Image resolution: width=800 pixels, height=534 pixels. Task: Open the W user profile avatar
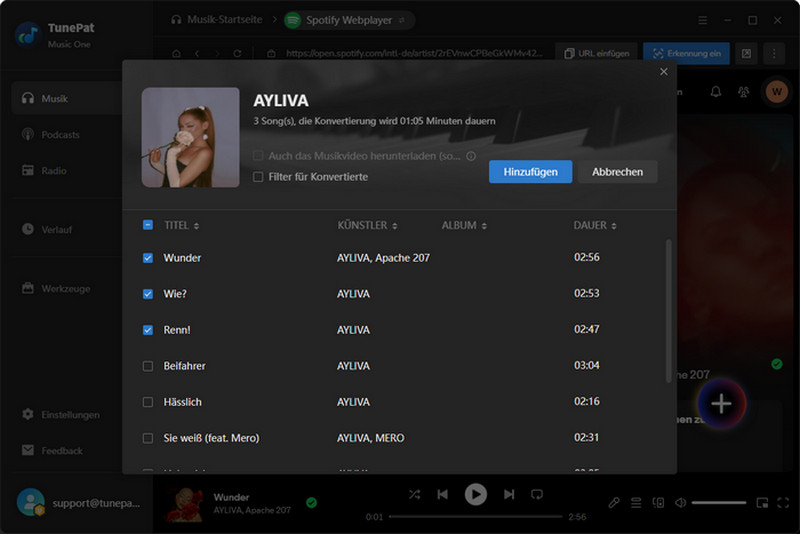pos(777,92)
